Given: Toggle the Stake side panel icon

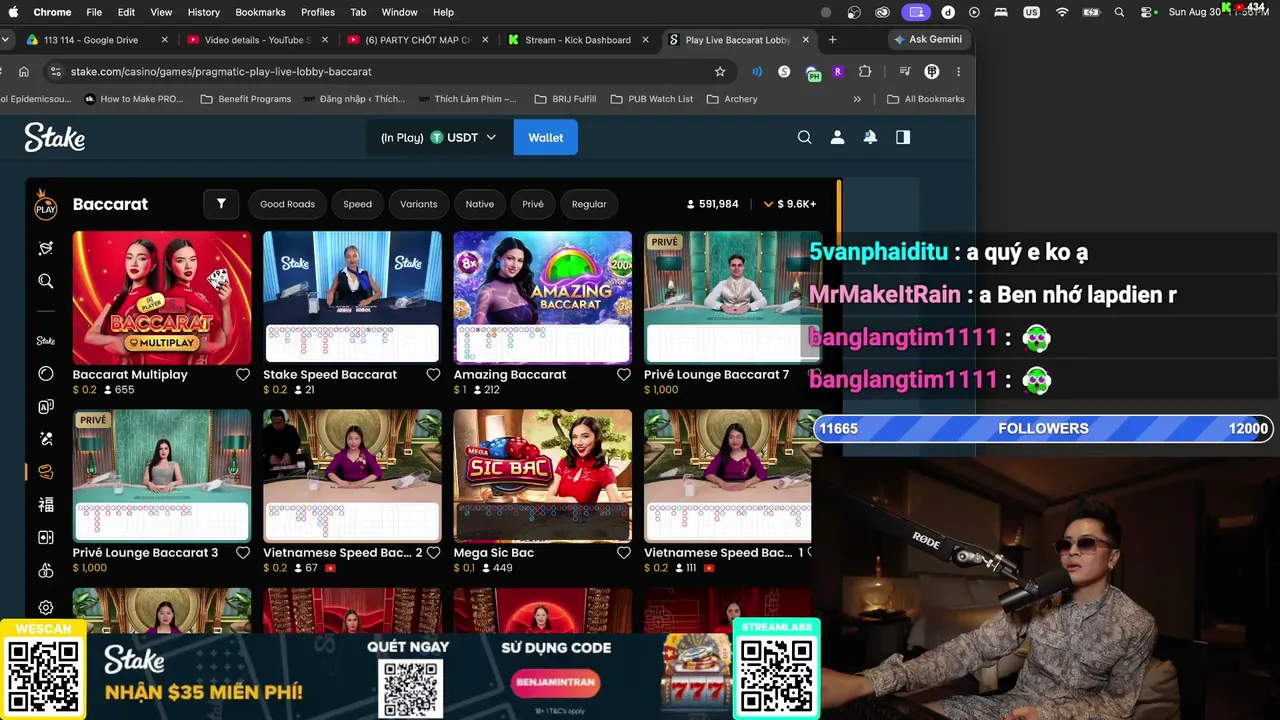Looking at the screenshot, I should click(903, 138).
